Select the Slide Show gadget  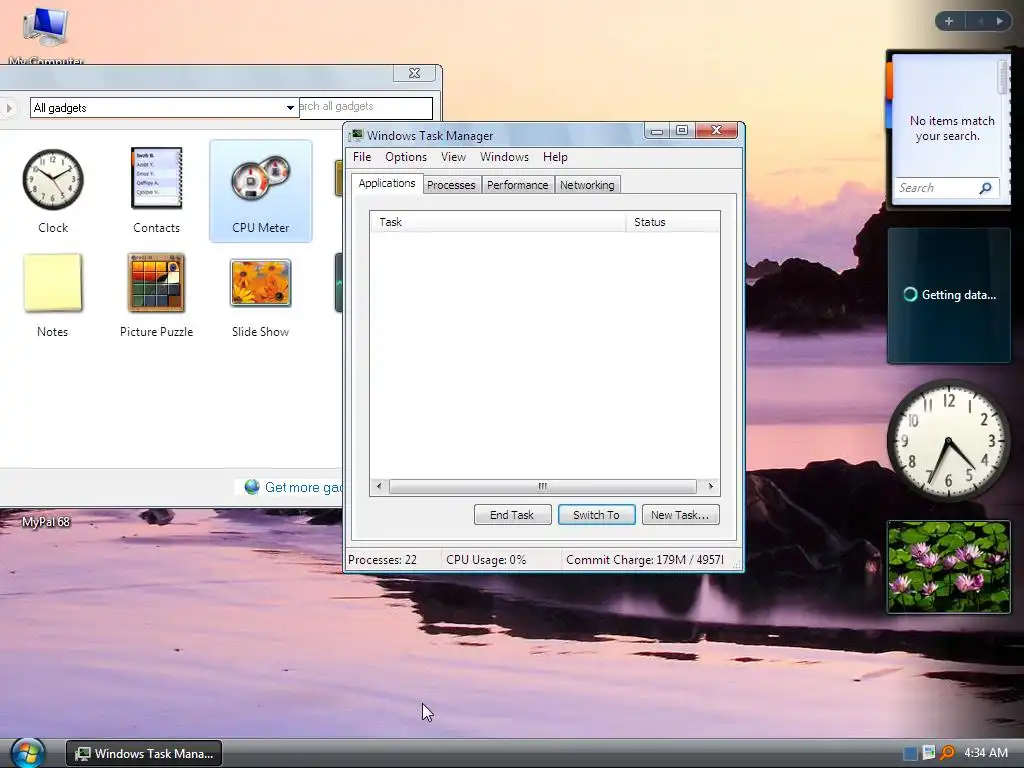click(x=261, y=283)
